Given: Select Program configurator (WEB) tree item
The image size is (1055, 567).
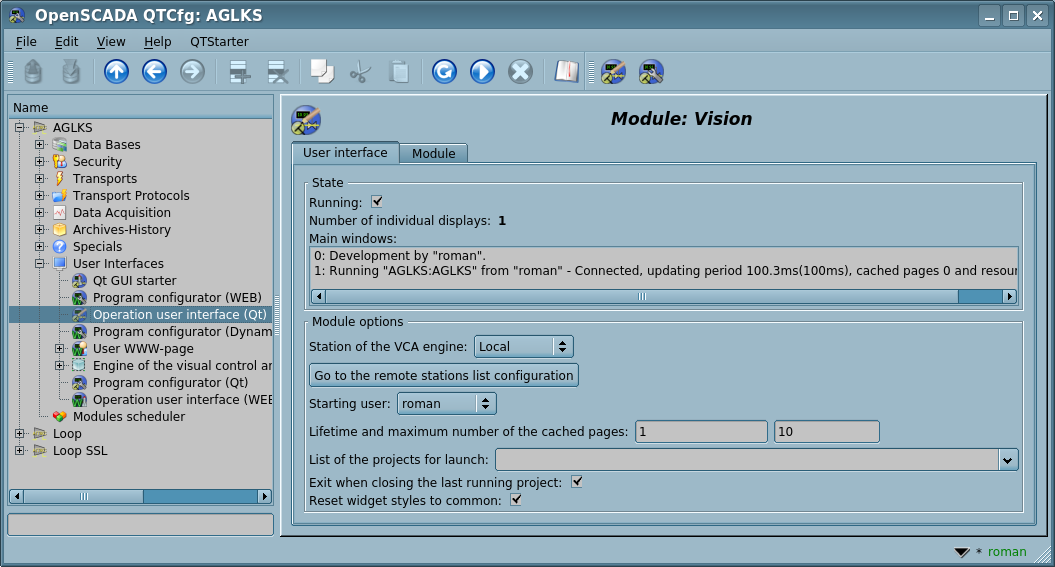Looking at the screenshot, I should coord(177,297).
